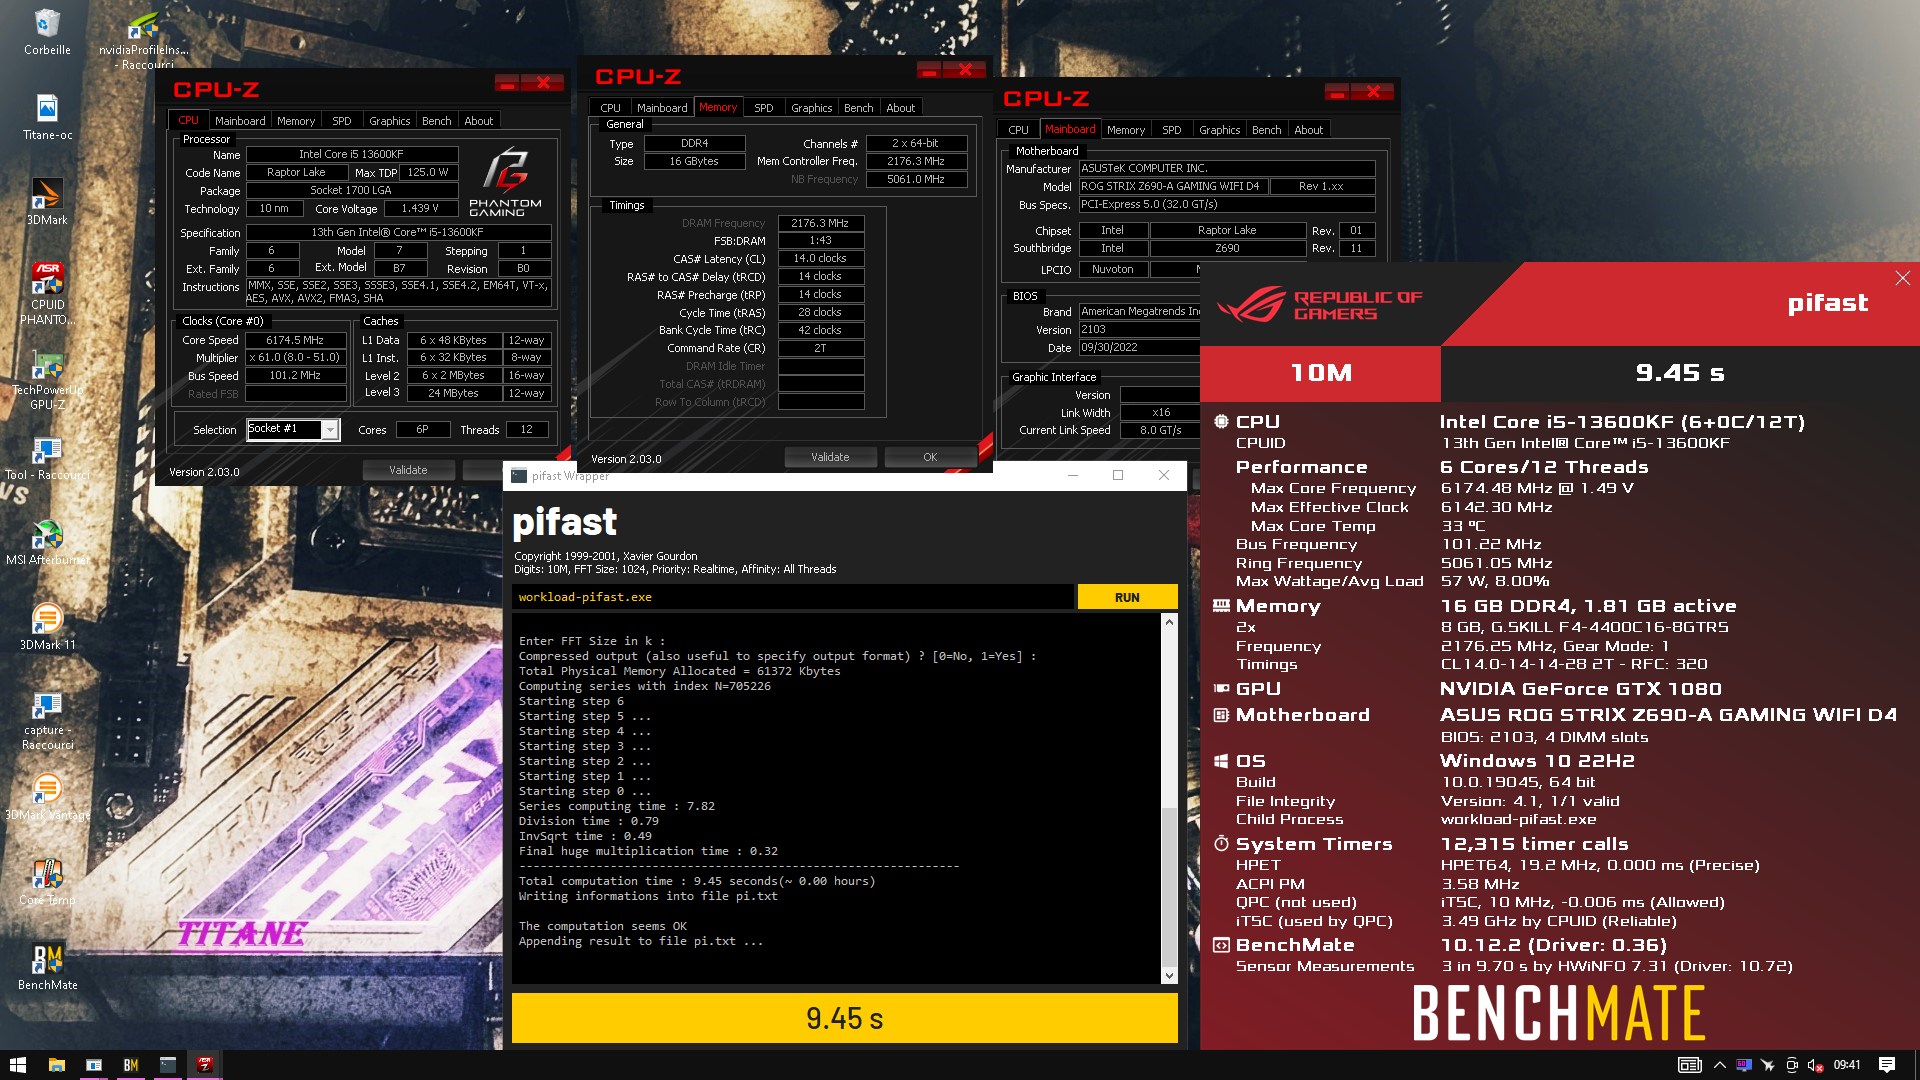The width and height of the screenshot is (1920, 1080).
Task: Select Memory tab in right CPU-Z window
Action: [1126, 130]
